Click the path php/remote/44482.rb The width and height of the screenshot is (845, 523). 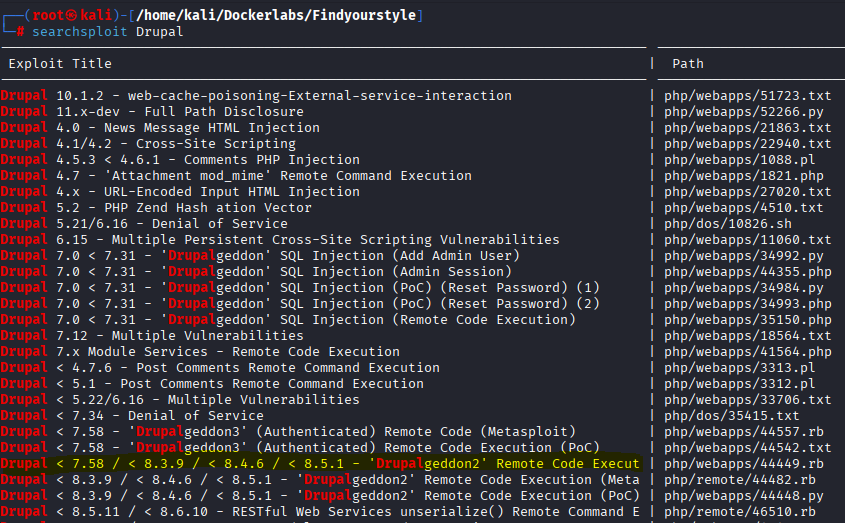coord(739,480)
